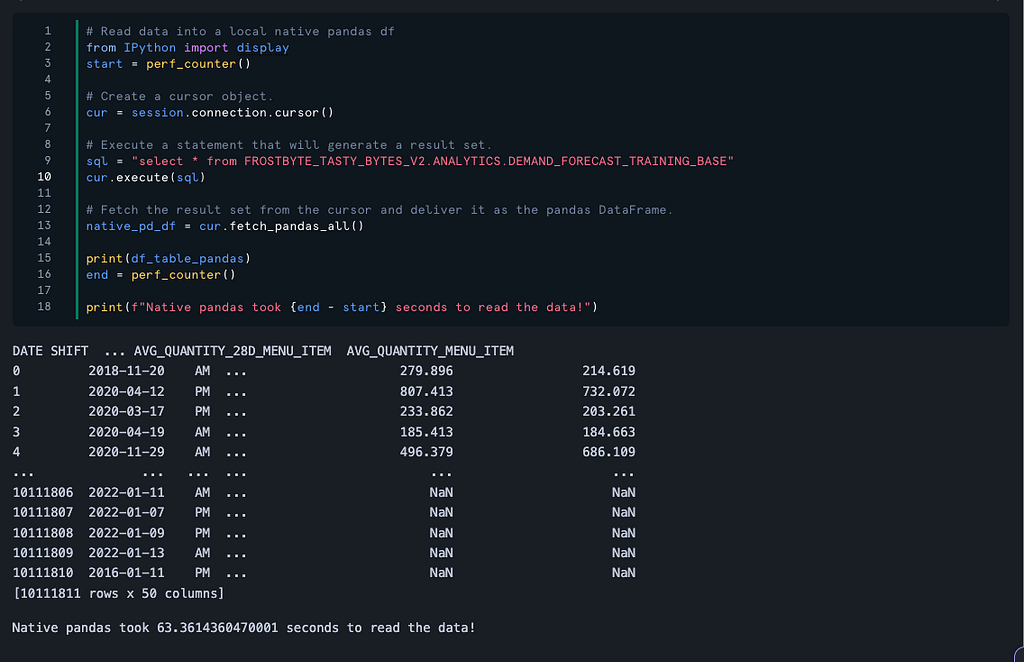1024x662 pixels.
Task: Click session.connection.cursor() code on line 6
Action: point(232,112)
